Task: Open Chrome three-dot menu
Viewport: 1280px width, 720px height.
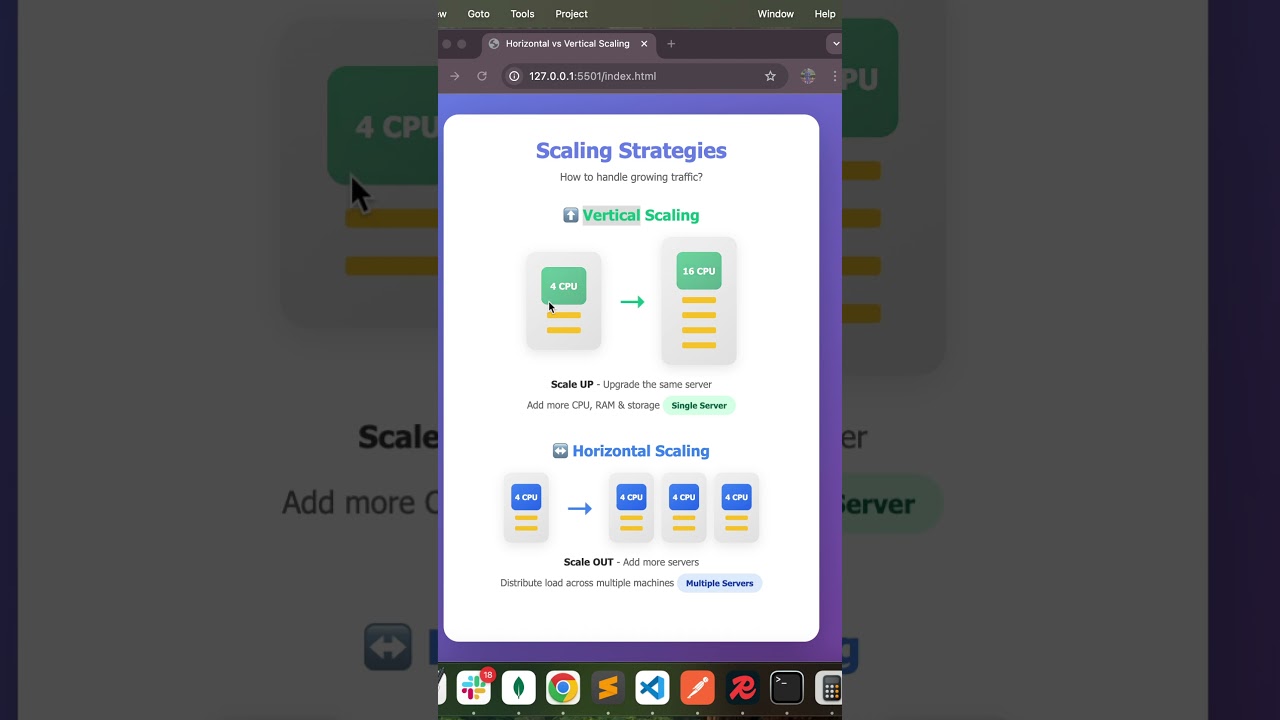Action: (x=835, y=76)
